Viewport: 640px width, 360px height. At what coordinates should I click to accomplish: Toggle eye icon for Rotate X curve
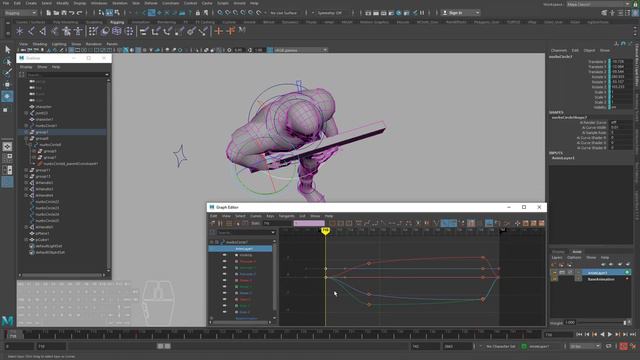coord(224,280)
